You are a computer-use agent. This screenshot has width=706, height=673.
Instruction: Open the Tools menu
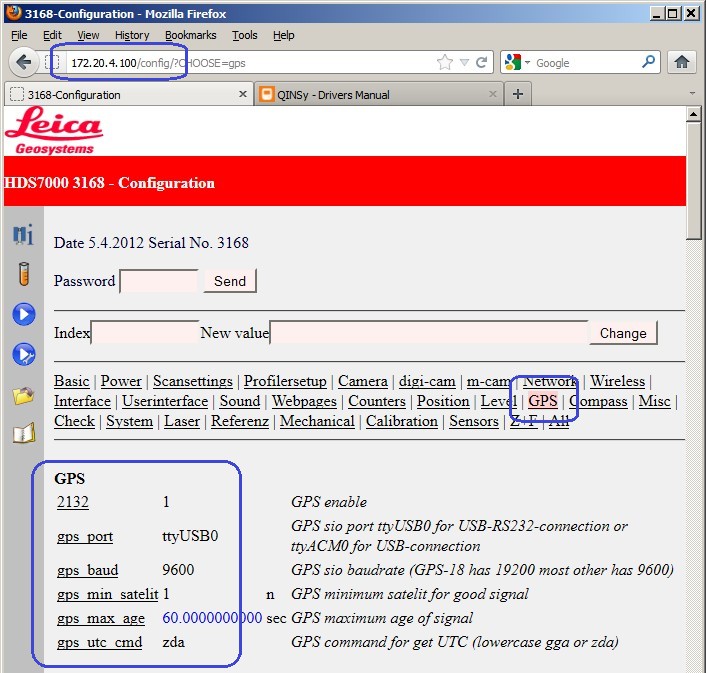244,35
